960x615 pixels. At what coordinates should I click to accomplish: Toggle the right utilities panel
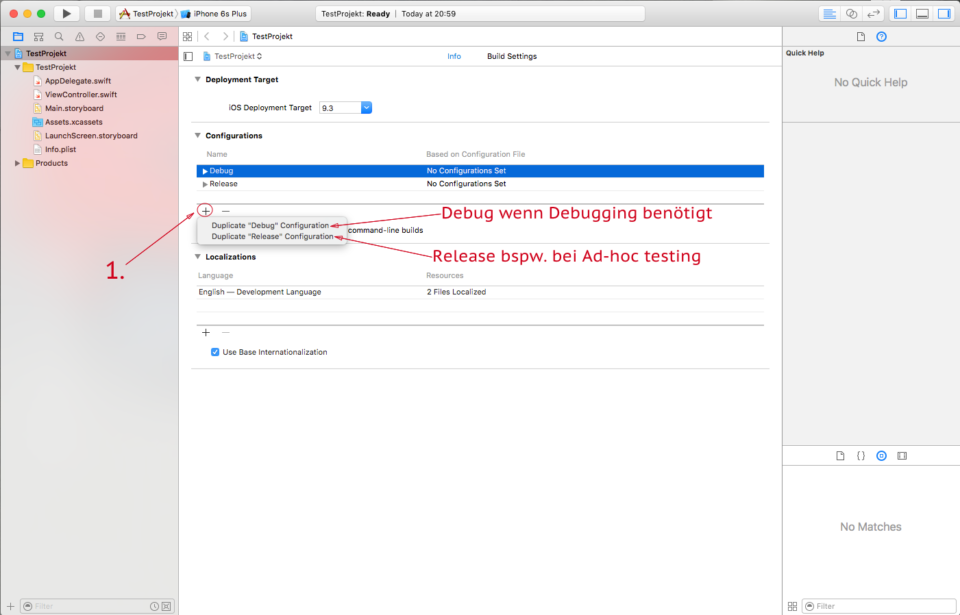point(943,13)
